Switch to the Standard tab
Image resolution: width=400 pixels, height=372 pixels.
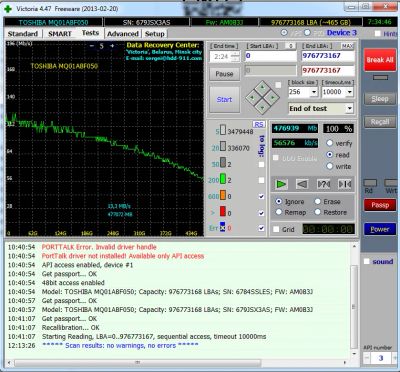23,34
